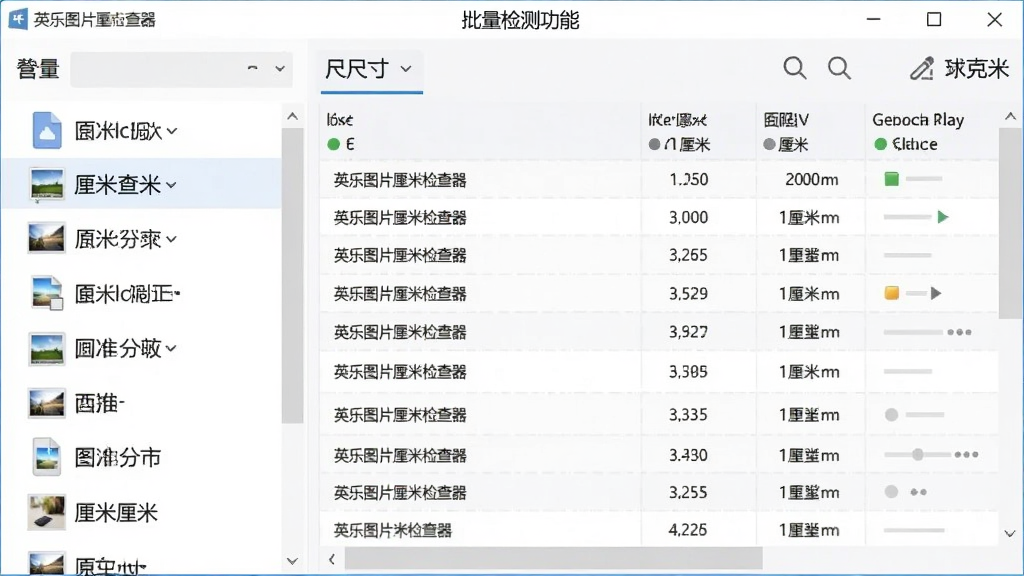Open the 尺尺寸 dropdown tab
This screenshot has height=576, width=1024.
click(x=370, y=69)
